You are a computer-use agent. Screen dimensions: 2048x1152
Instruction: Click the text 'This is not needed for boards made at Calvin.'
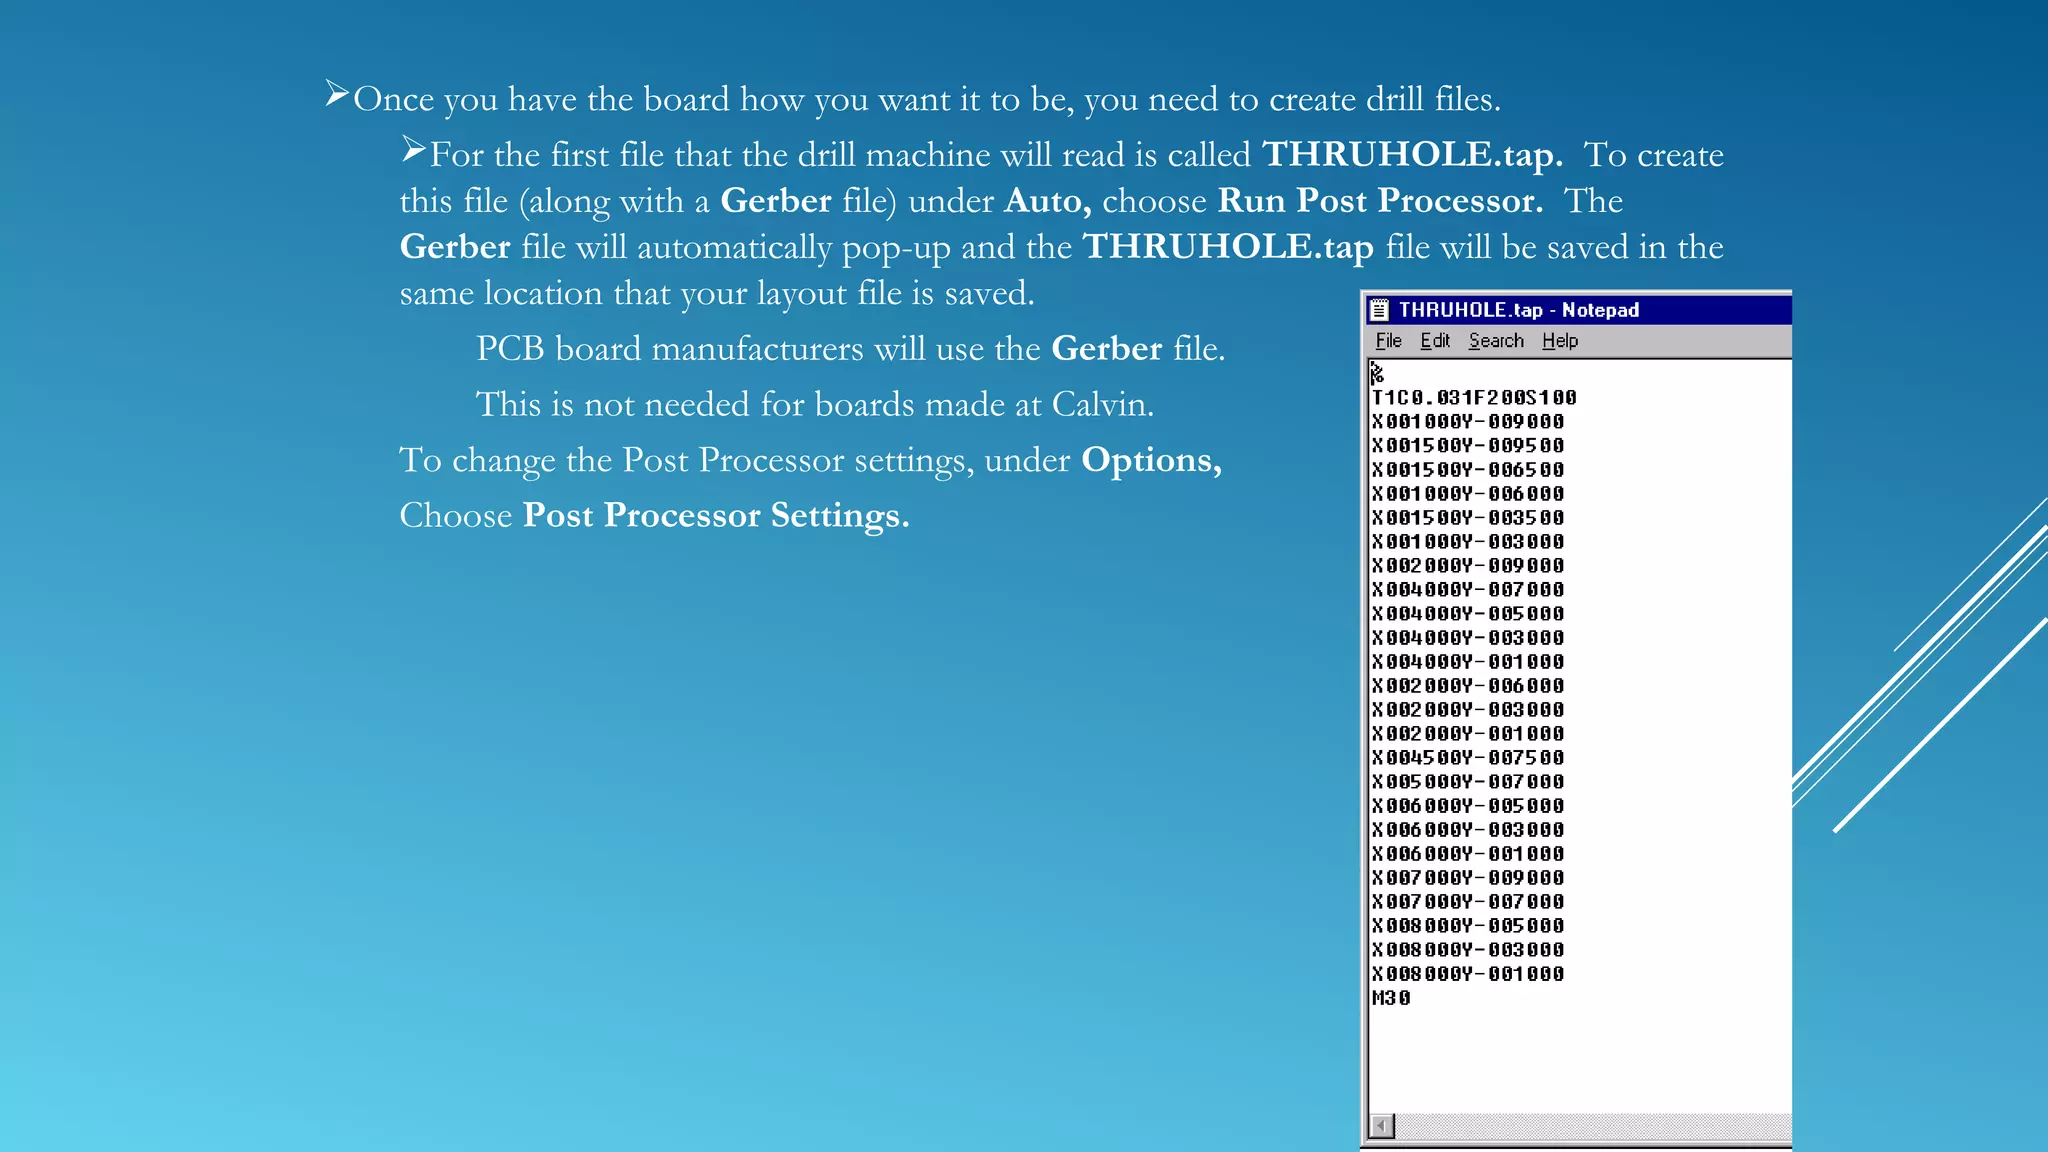click(x=815, y=405)
